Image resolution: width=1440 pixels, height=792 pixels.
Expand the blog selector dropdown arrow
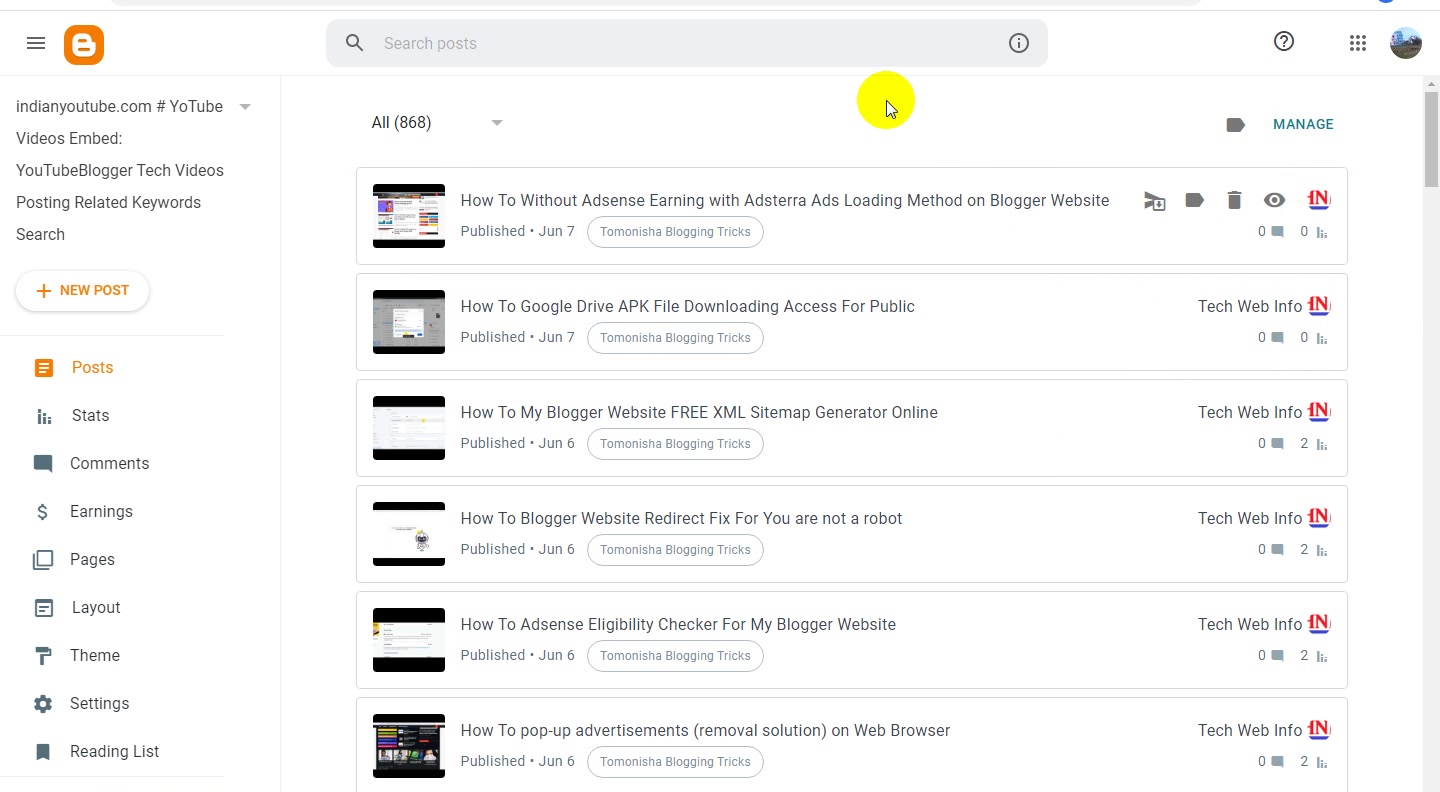tap(245, 107)
